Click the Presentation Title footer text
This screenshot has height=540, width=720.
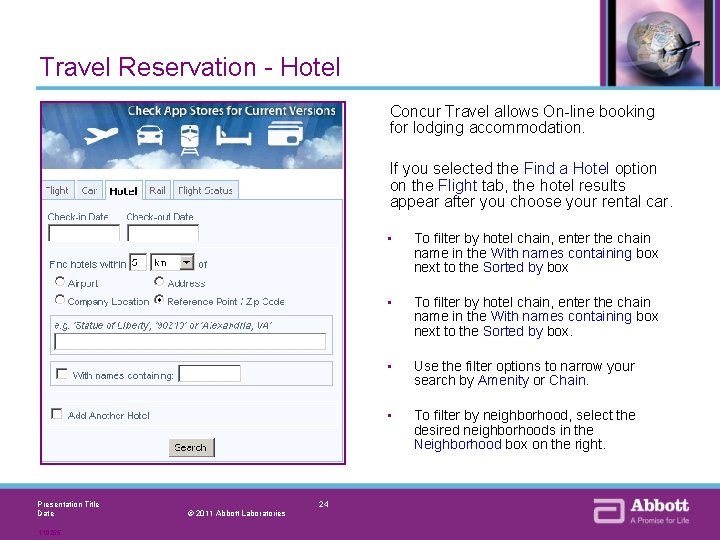tap(68, 504)
